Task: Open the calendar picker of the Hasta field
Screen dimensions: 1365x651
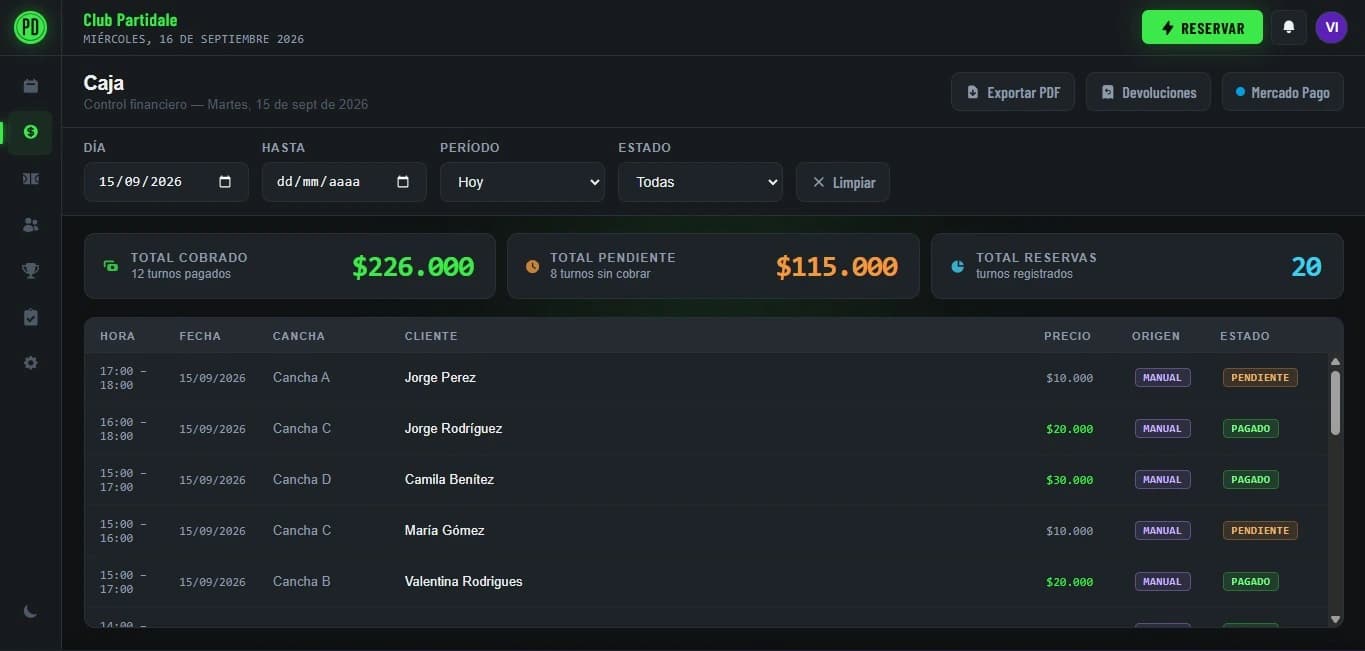Action: [403, 182]
